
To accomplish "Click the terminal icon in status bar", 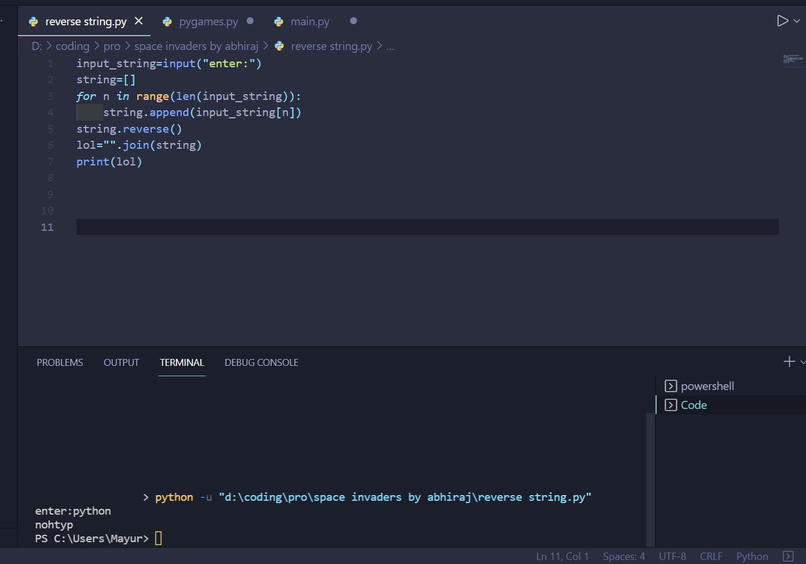I will click(x=788, y=556).
